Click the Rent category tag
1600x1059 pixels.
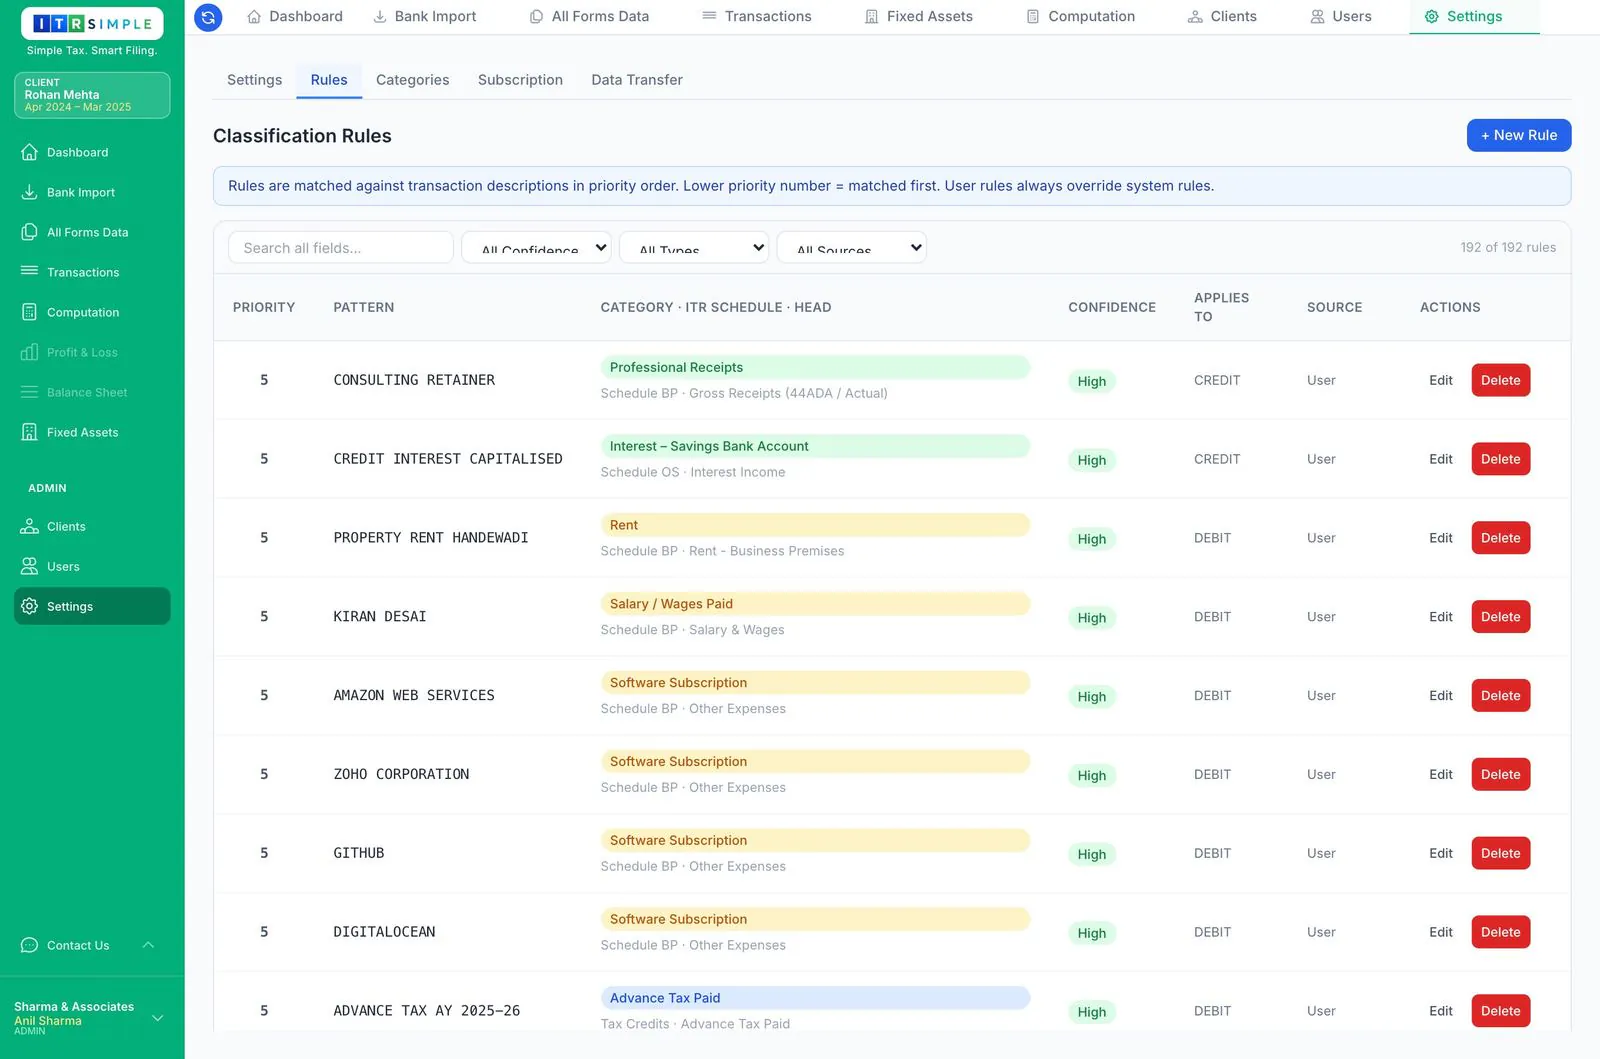[815, 525]
